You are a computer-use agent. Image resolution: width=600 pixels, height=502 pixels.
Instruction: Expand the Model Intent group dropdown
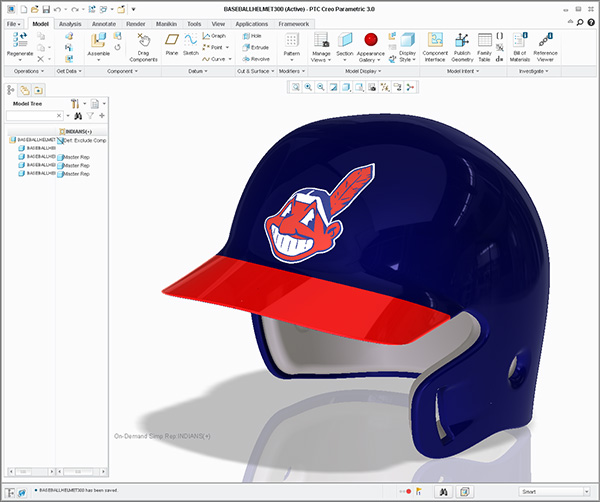(x=463, y=71)
